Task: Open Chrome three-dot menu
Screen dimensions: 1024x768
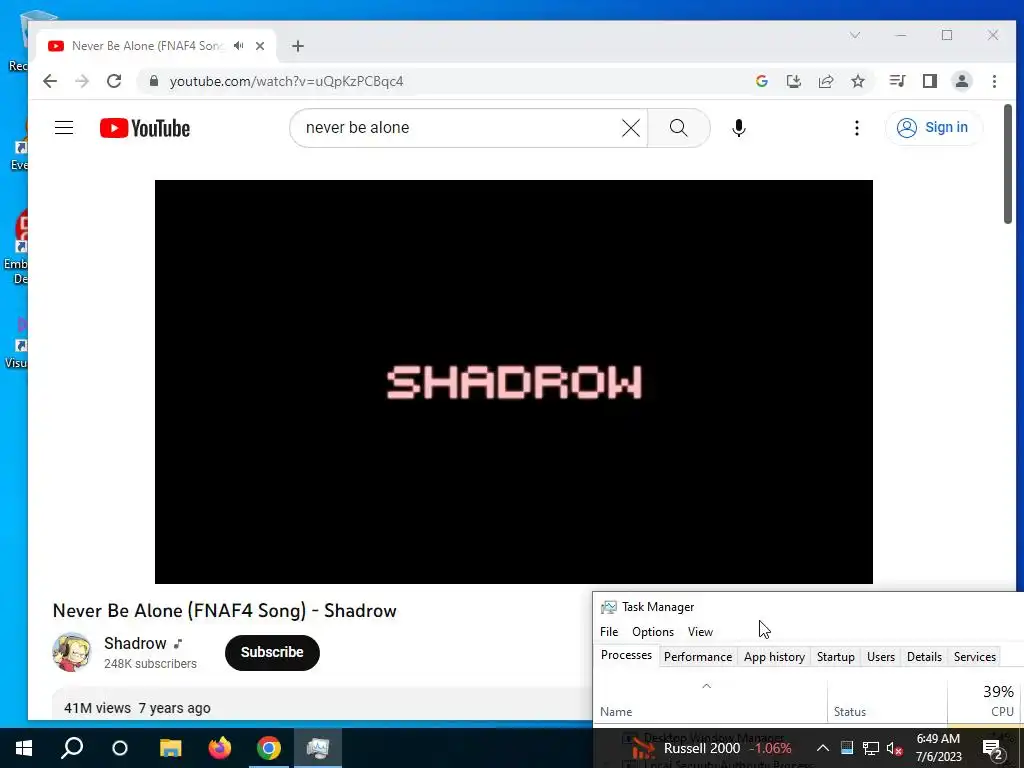Action: point(995,81)
